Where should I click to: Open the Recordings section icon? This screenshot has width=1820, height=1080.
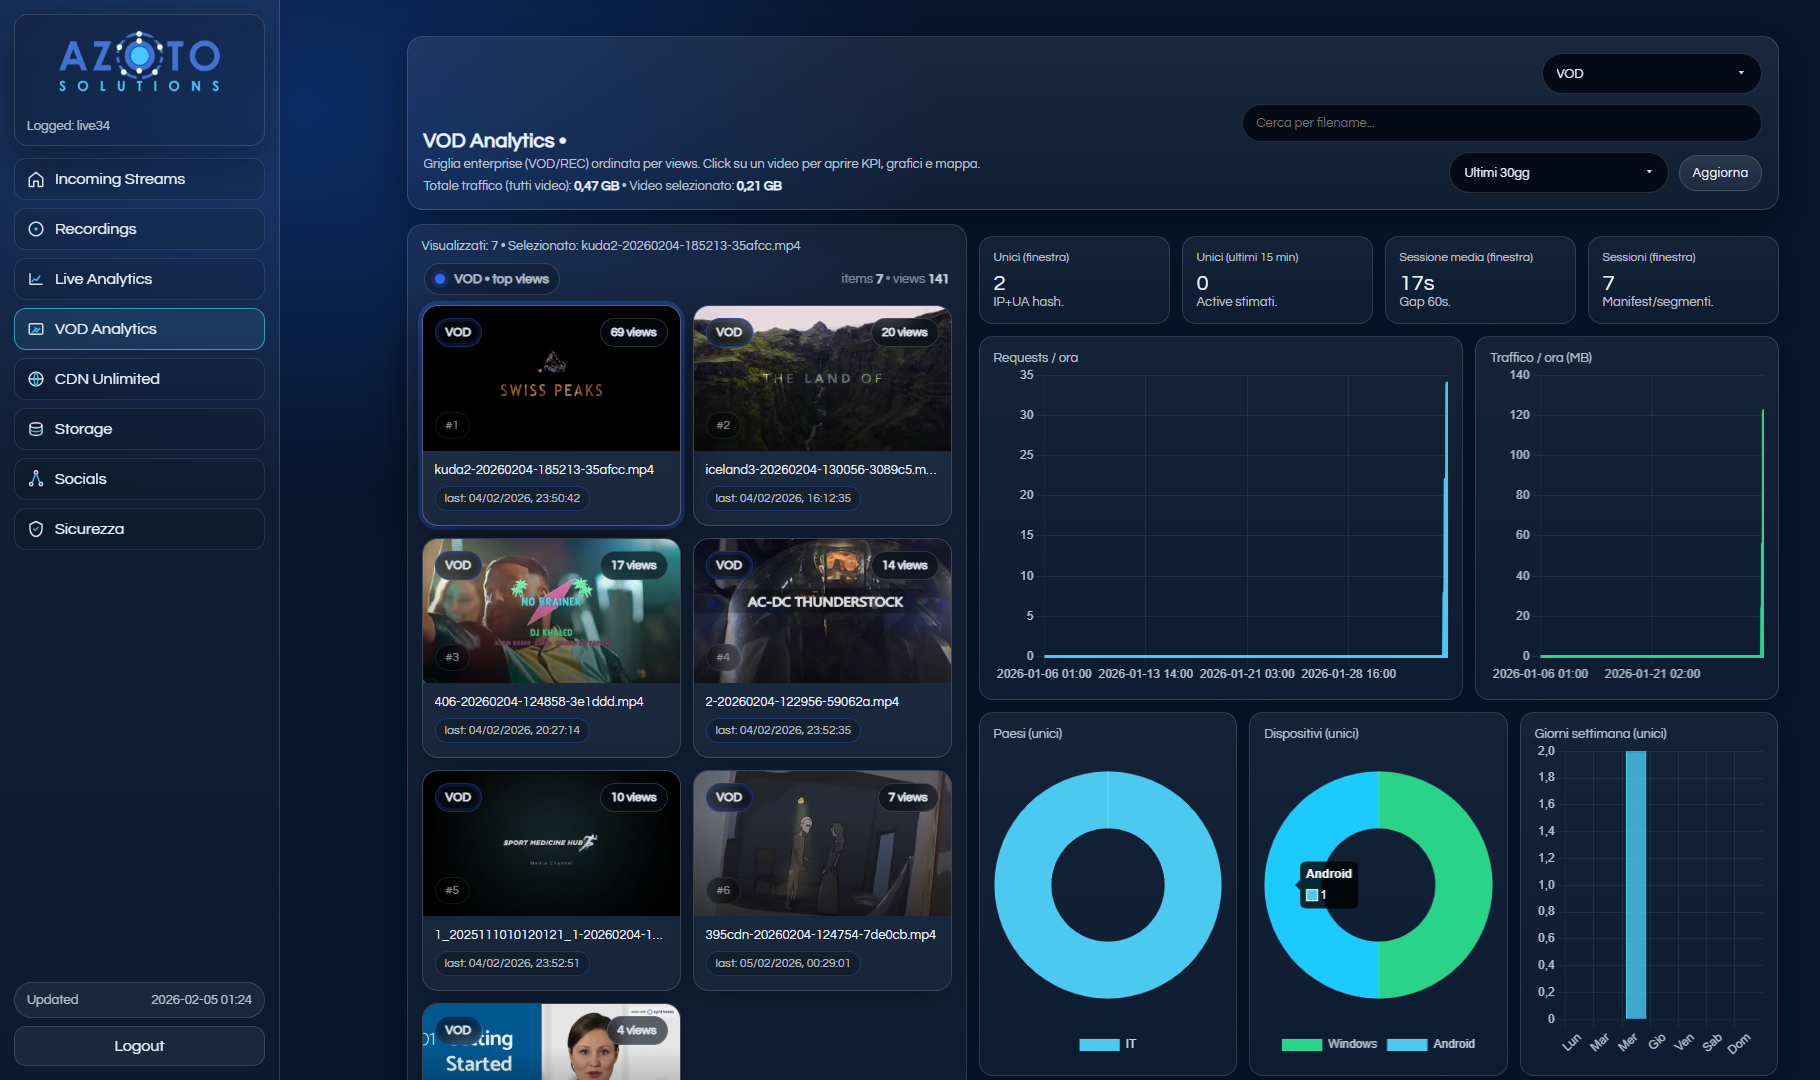(x=36, y=229)
